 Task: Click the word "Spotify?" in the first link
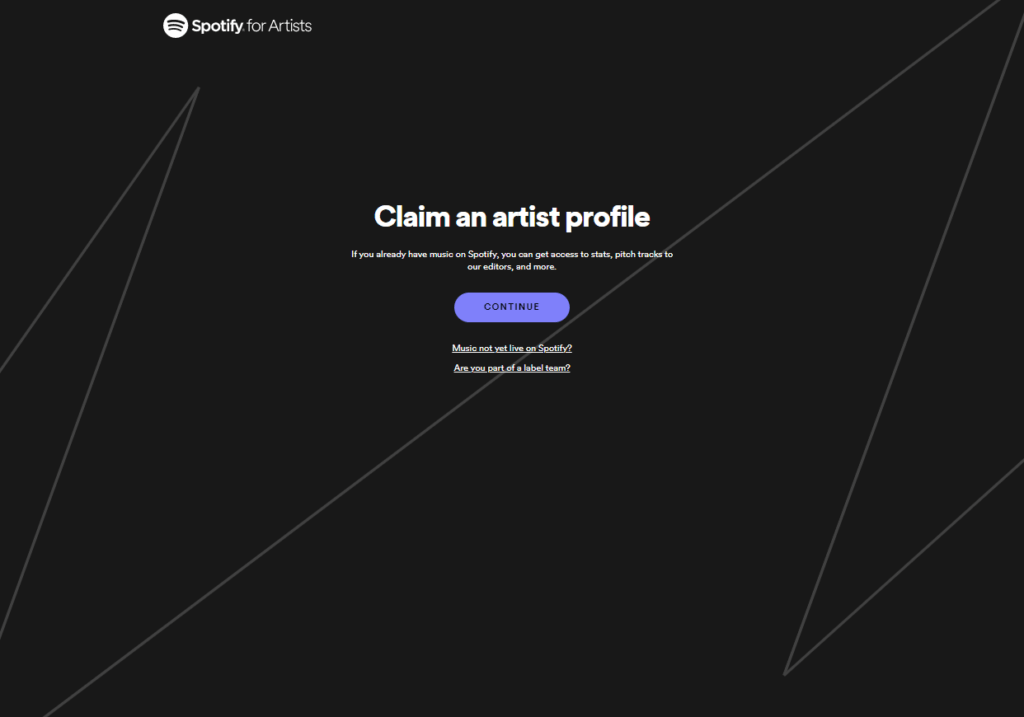pos(554,348)
